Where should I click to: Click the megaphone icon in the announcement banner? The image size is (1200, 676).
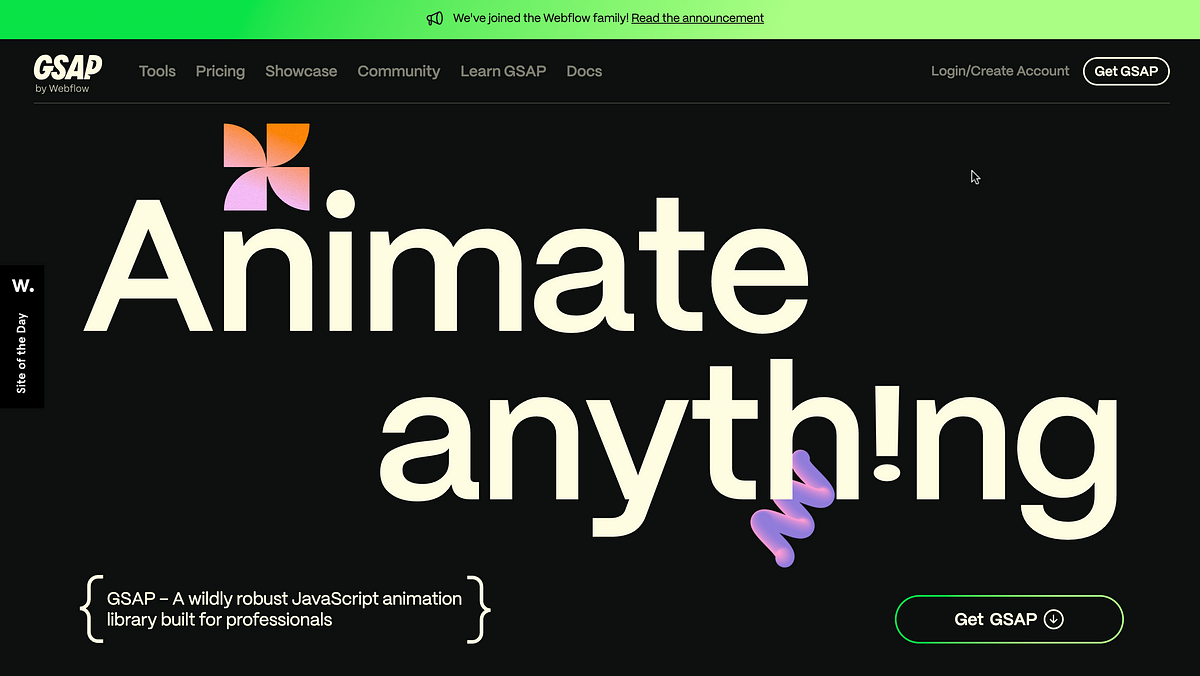click(x=435, y=18)
